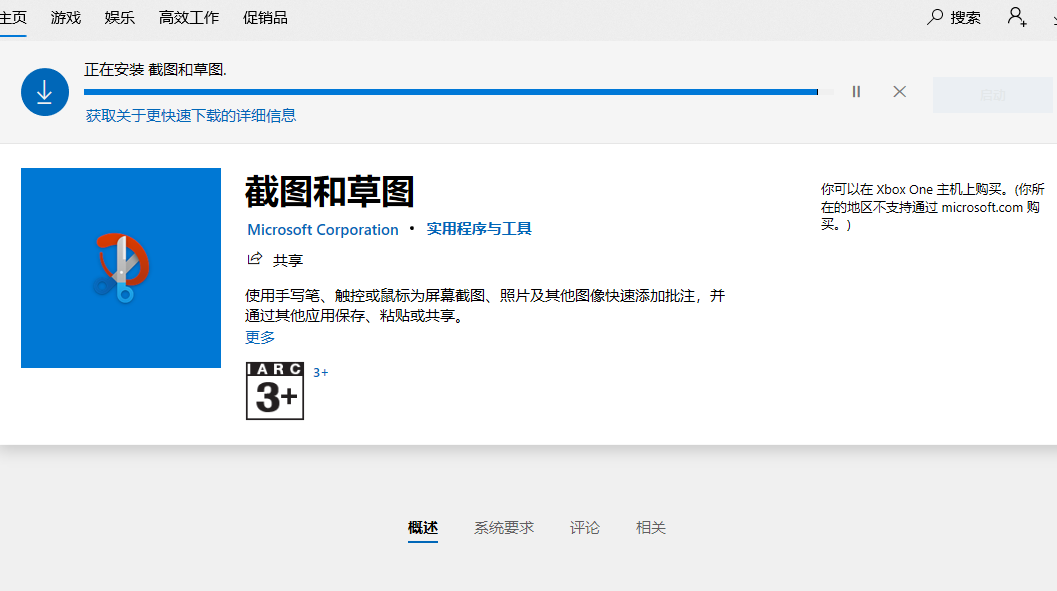This screenshot has width=1057, height=591.
Task: Open the Microsoft Corporation publisher link
Action: click(323, 229)
